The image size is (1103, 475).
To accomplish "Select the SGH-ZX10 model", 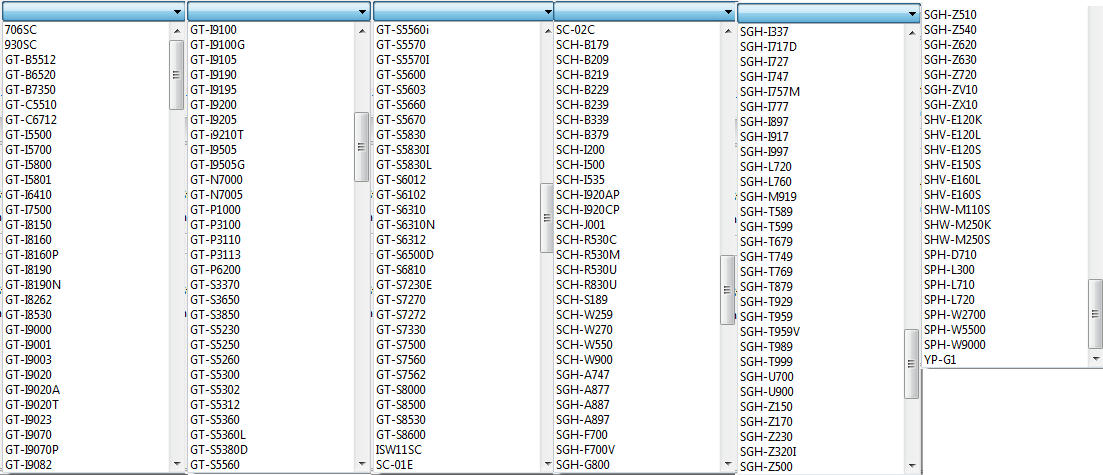I will (x=950, y=104).
